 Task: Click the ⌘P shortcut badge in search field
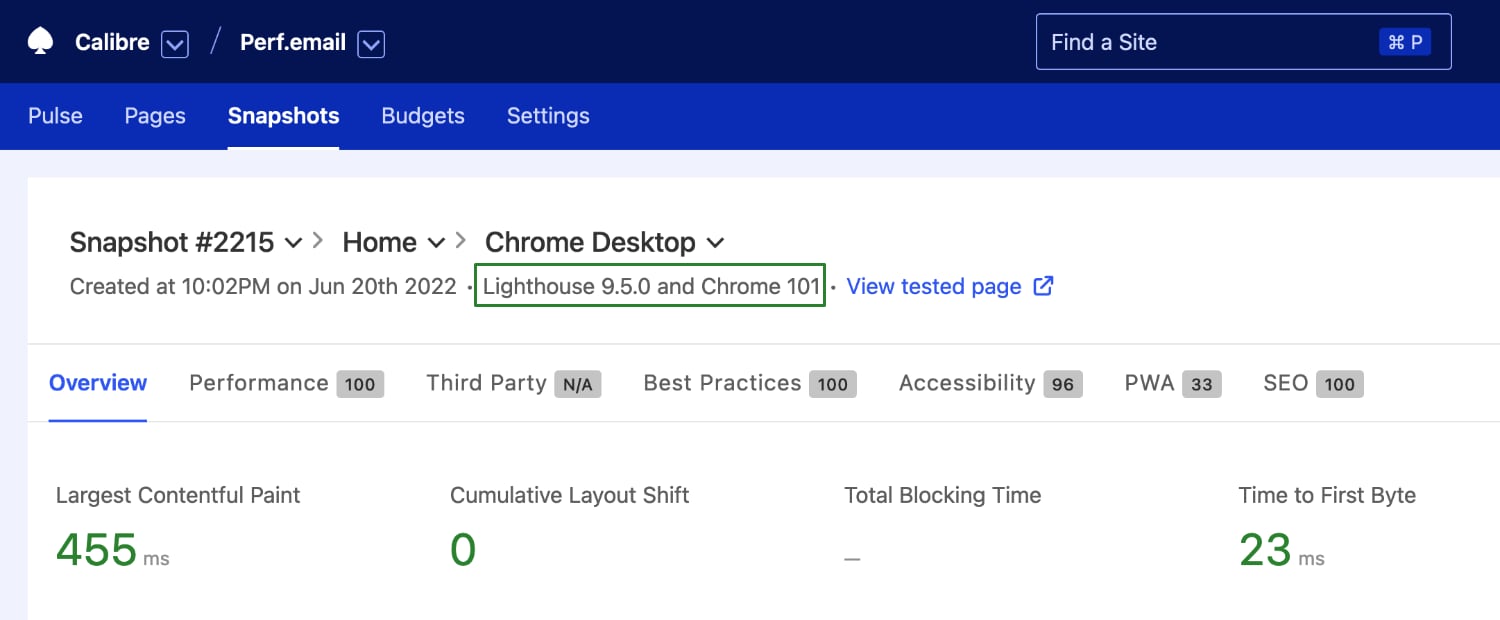tap(1405, 41)
